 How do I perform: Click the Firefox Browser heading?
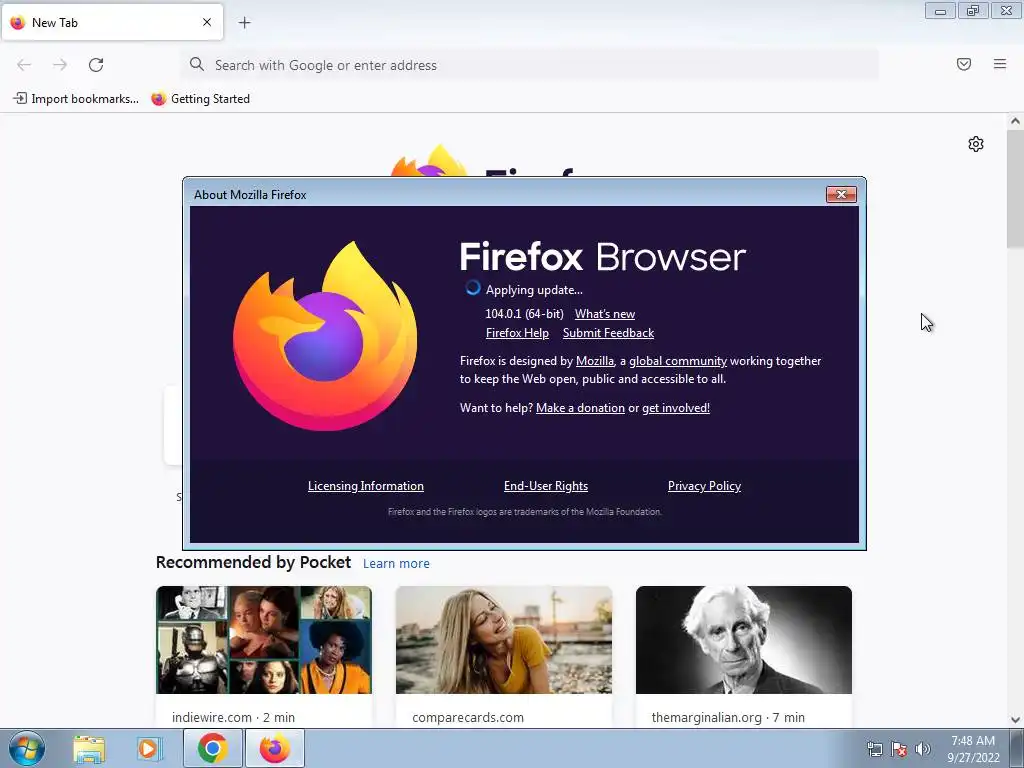point(603,257)
